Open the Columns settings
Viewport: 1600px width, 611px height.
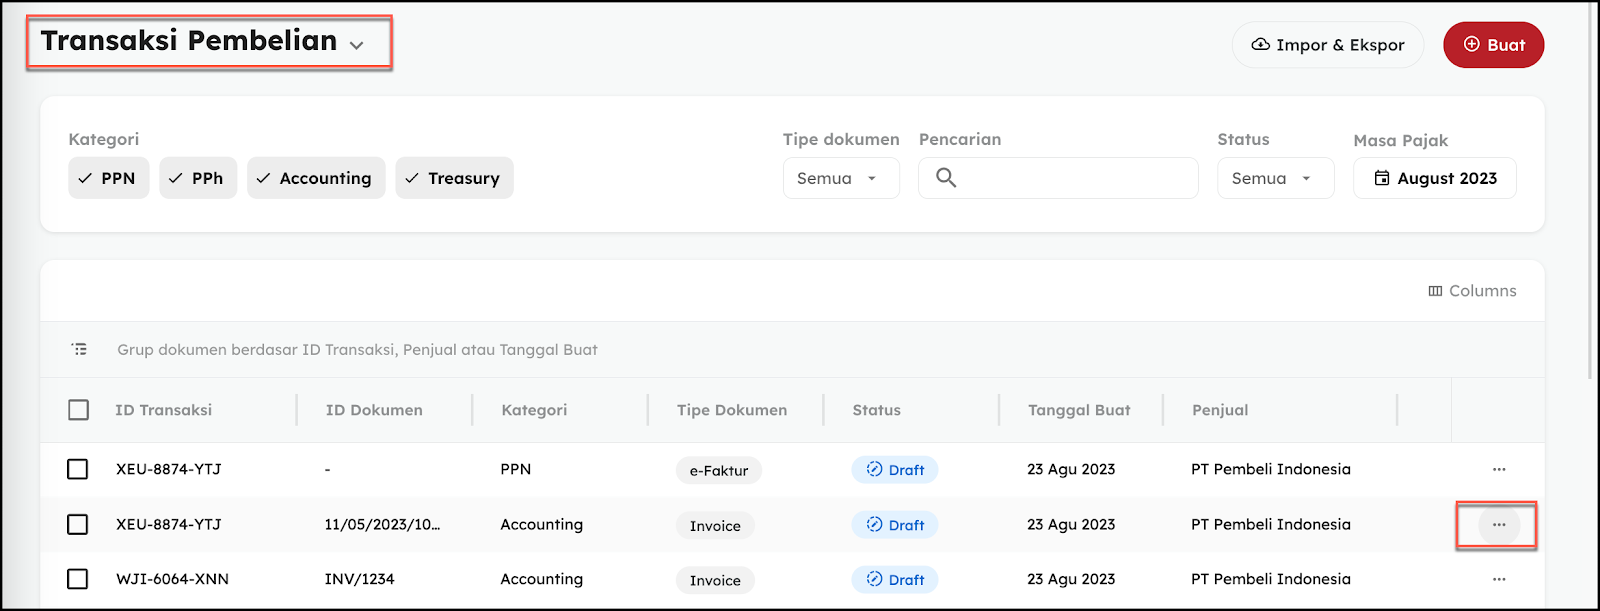(x=1472, y=291)
